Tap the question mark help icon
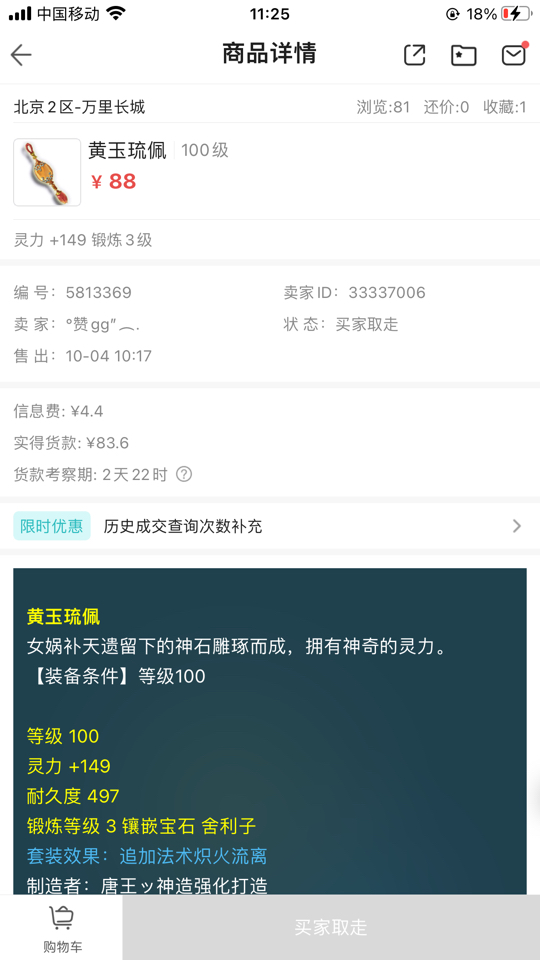This screenshot has width=540, height=960. click(184, 474)
